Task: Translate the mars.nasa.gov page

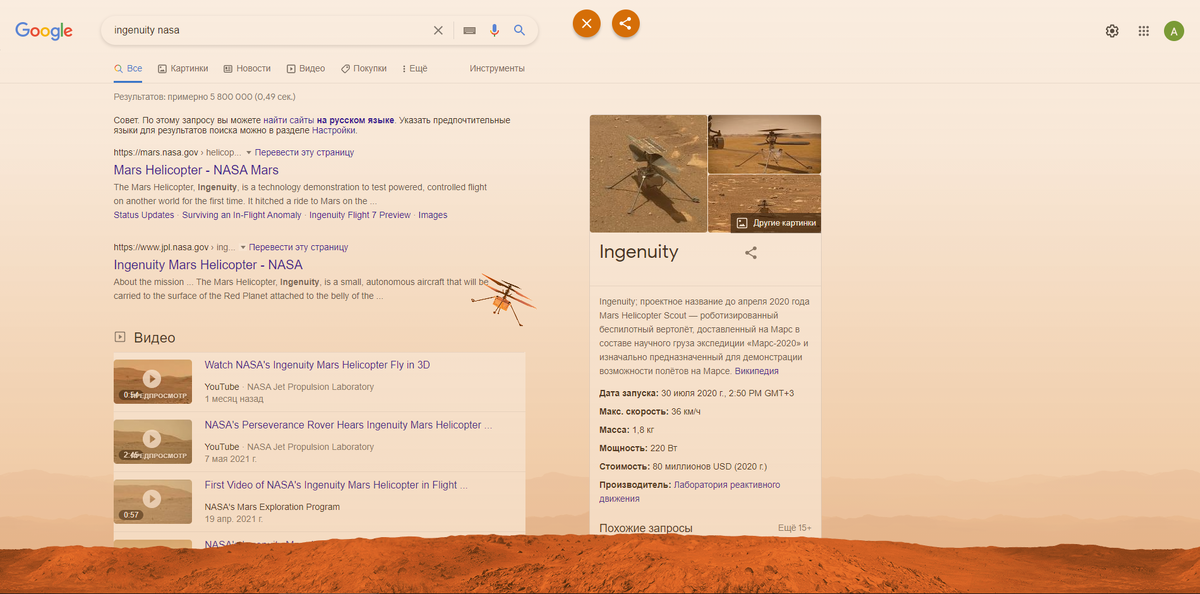Action: pos(304,152)
